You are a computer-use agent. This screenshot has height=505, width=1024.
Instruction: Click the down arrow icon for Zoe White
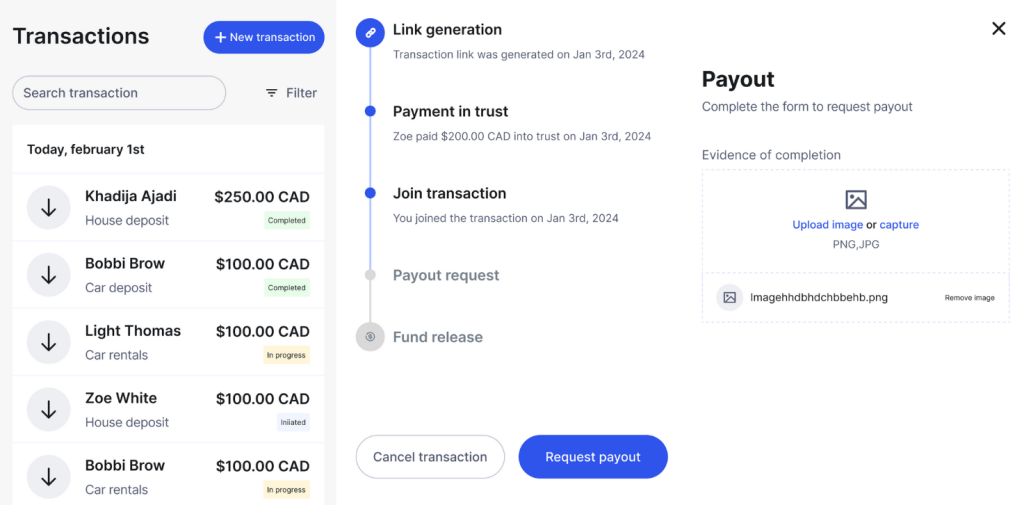tap(48, 409)
